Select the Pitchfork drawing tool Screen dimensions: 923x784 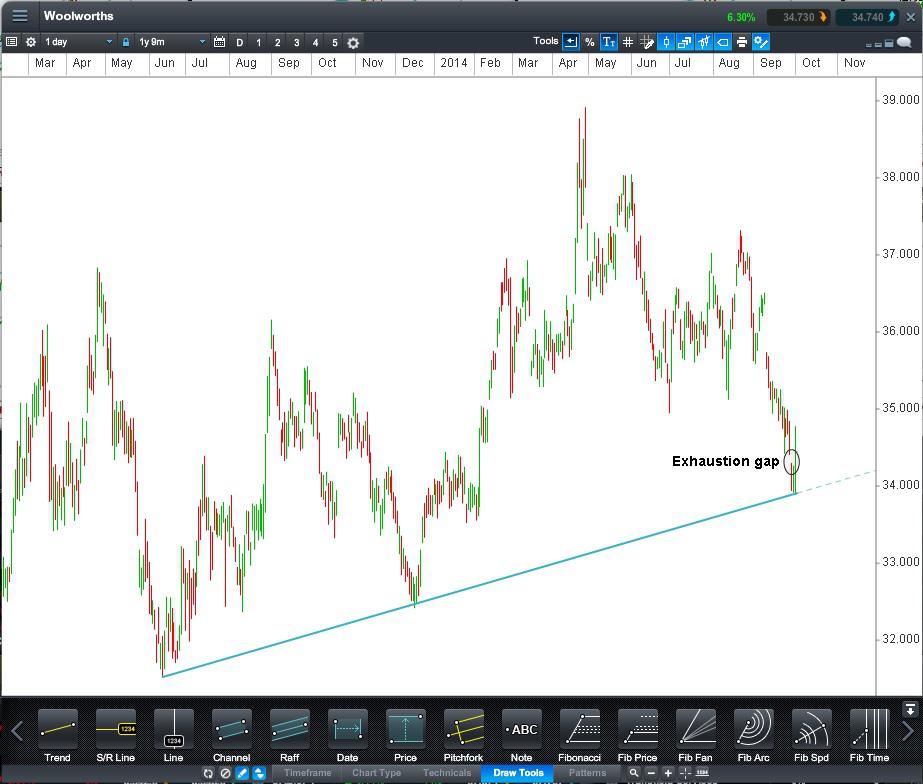[x=463, y=735]
